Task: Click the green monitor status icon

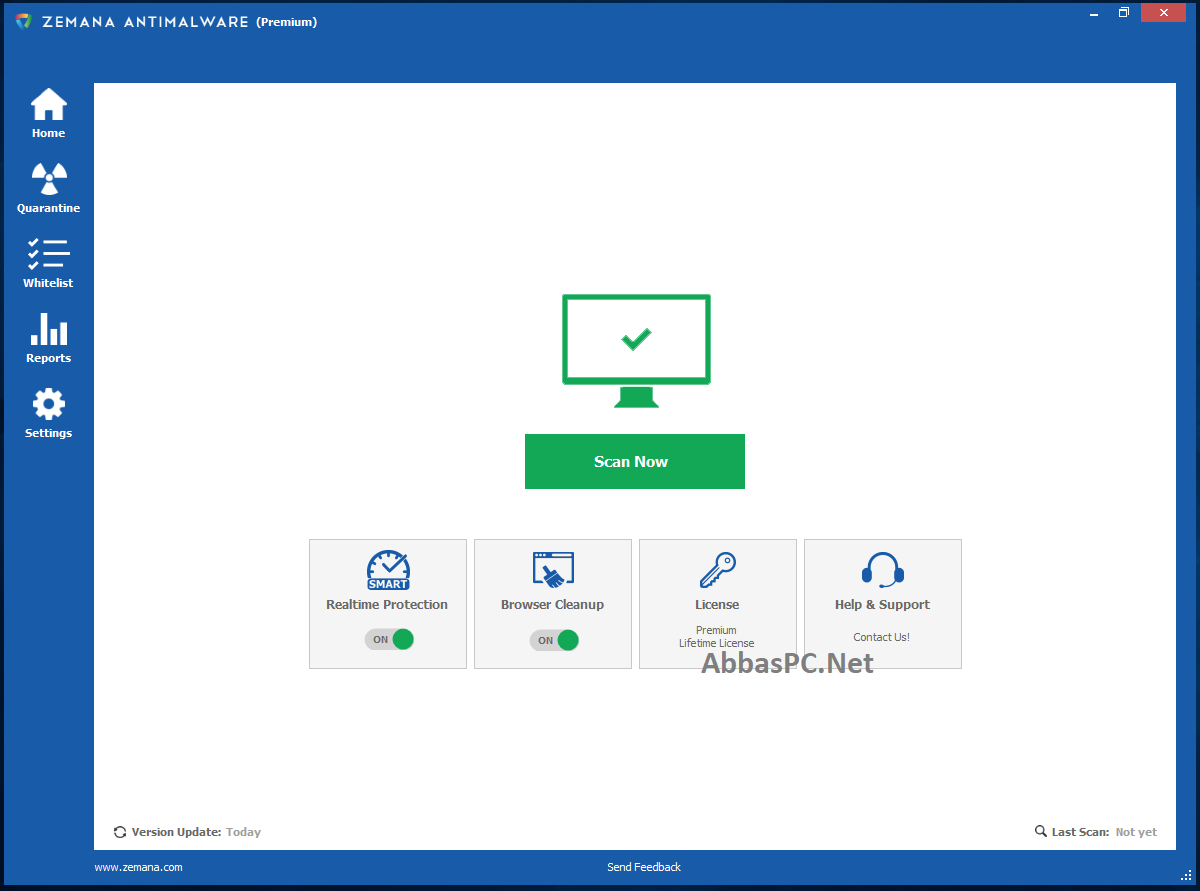Action: [636, 351]
